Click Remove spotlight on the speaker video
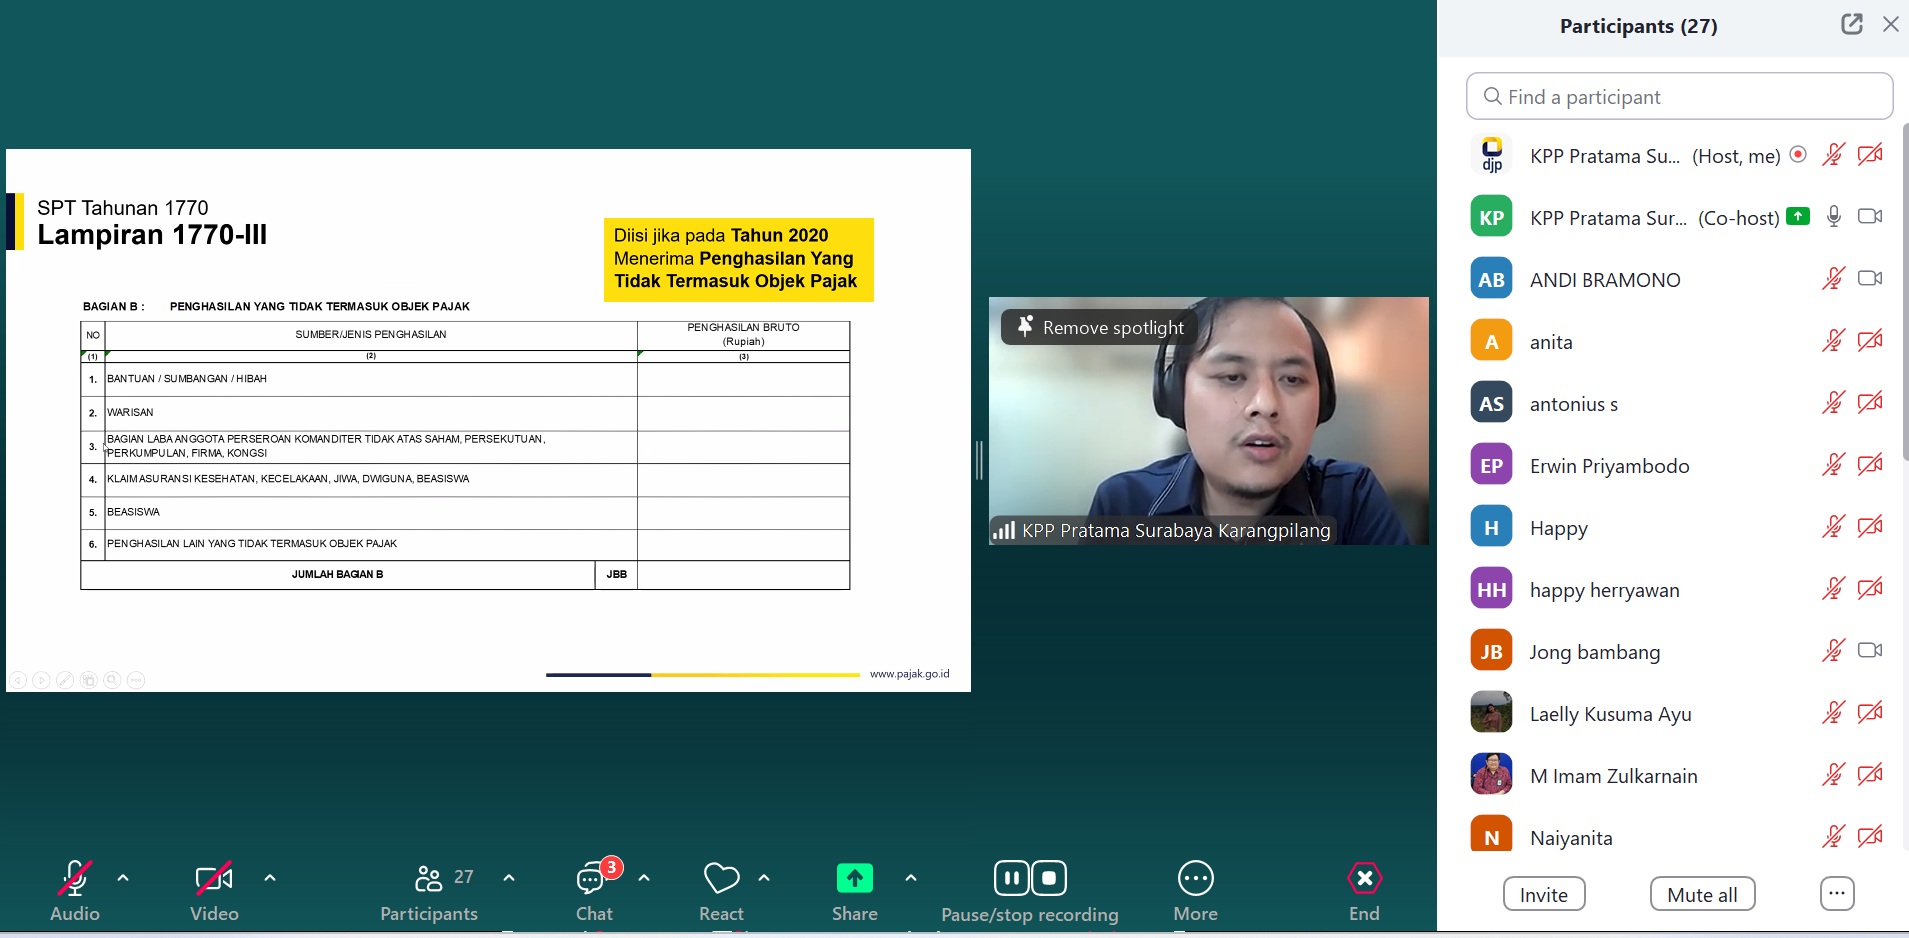 [1100, 328]
